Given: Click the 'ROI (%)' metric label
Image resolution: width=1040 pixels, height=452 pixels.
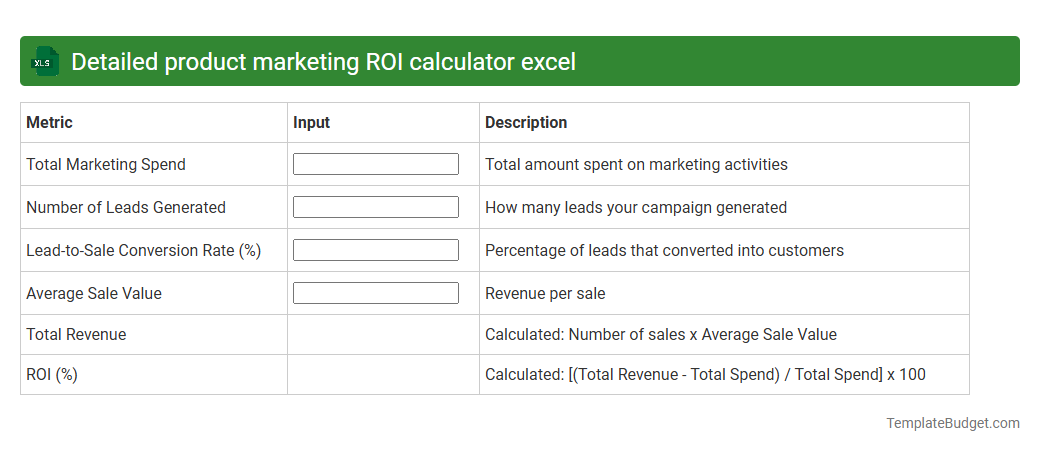Looking at the screenshot, I should tap(52, 375).
